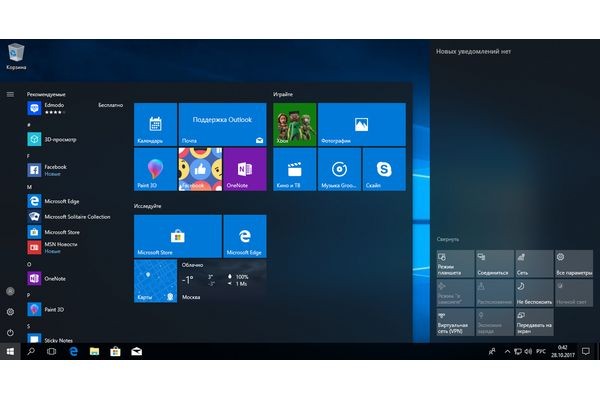Open Microsoft Store from the app list

coord(75,232)
